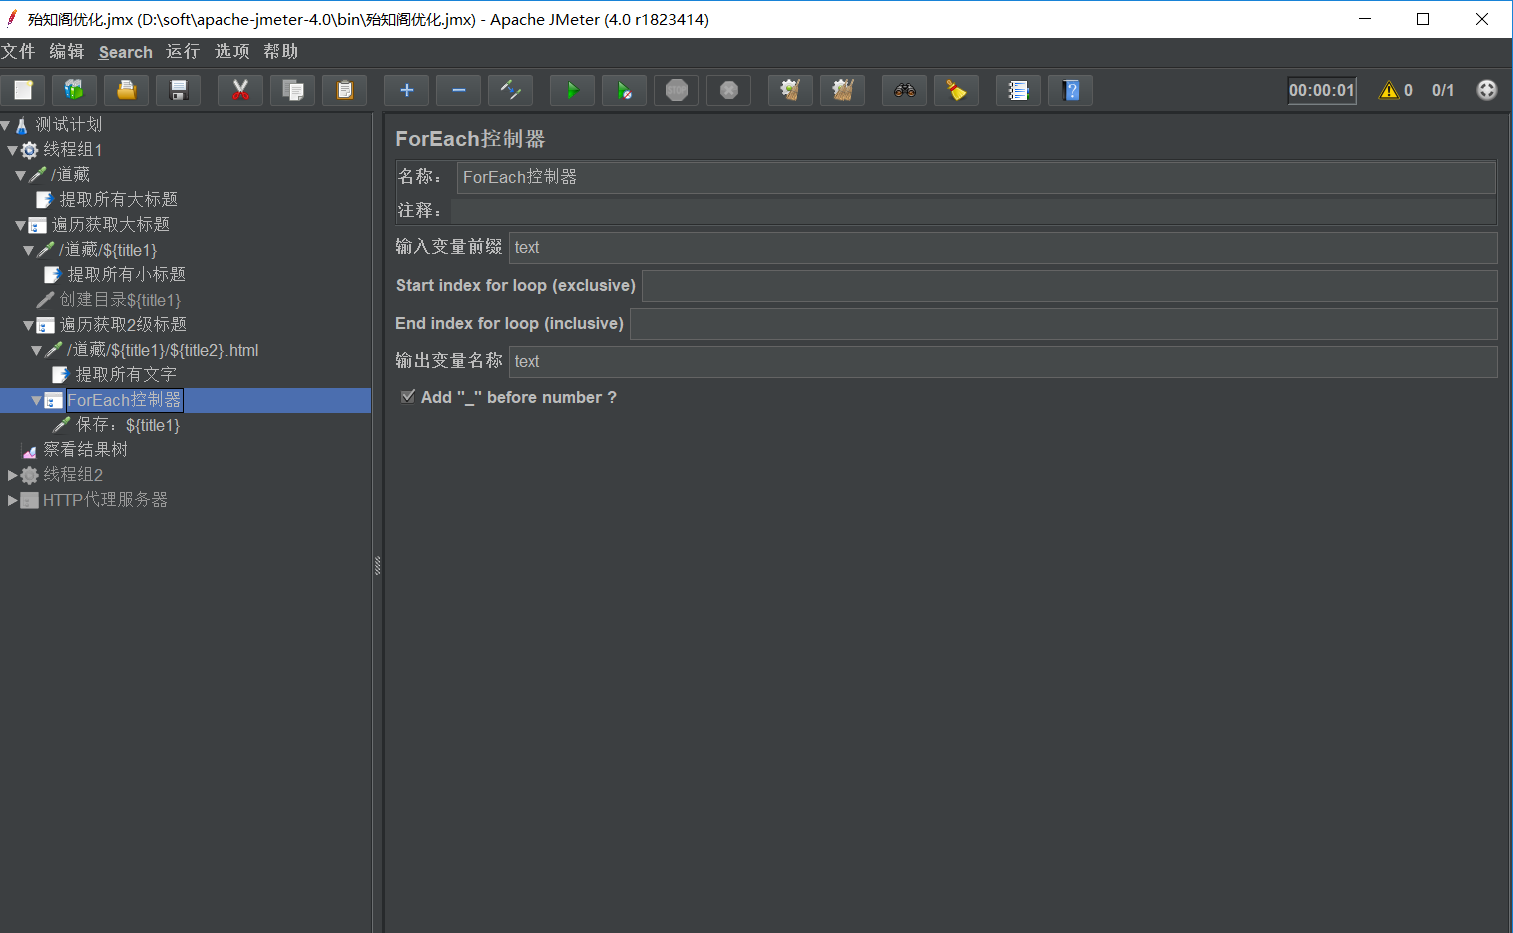
Task: Collapse the 线程组1 node arrow
Action: pos(12,150)
